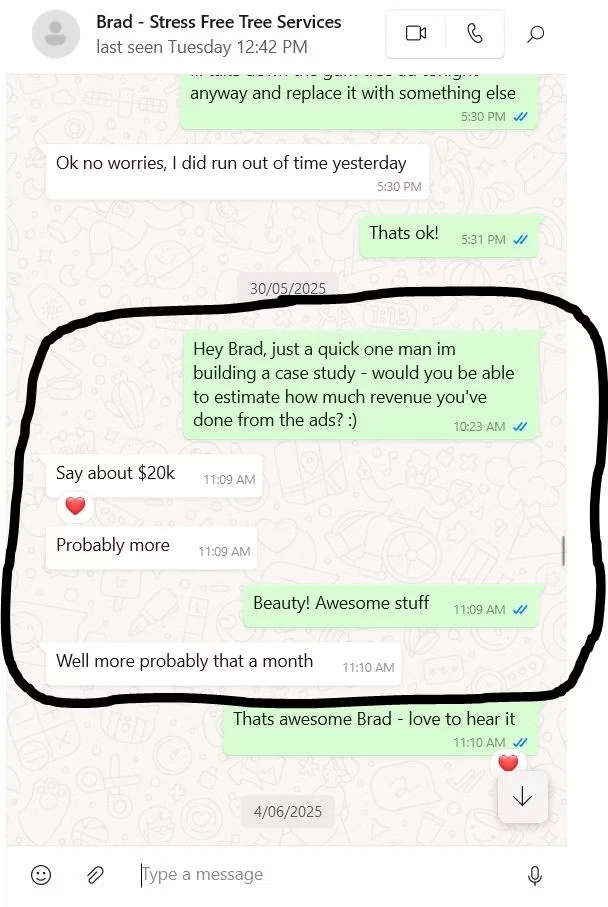This screenshot has width=608, height=907.
Task: Open contact info from Brad's chat title
Action: [219, 22]
